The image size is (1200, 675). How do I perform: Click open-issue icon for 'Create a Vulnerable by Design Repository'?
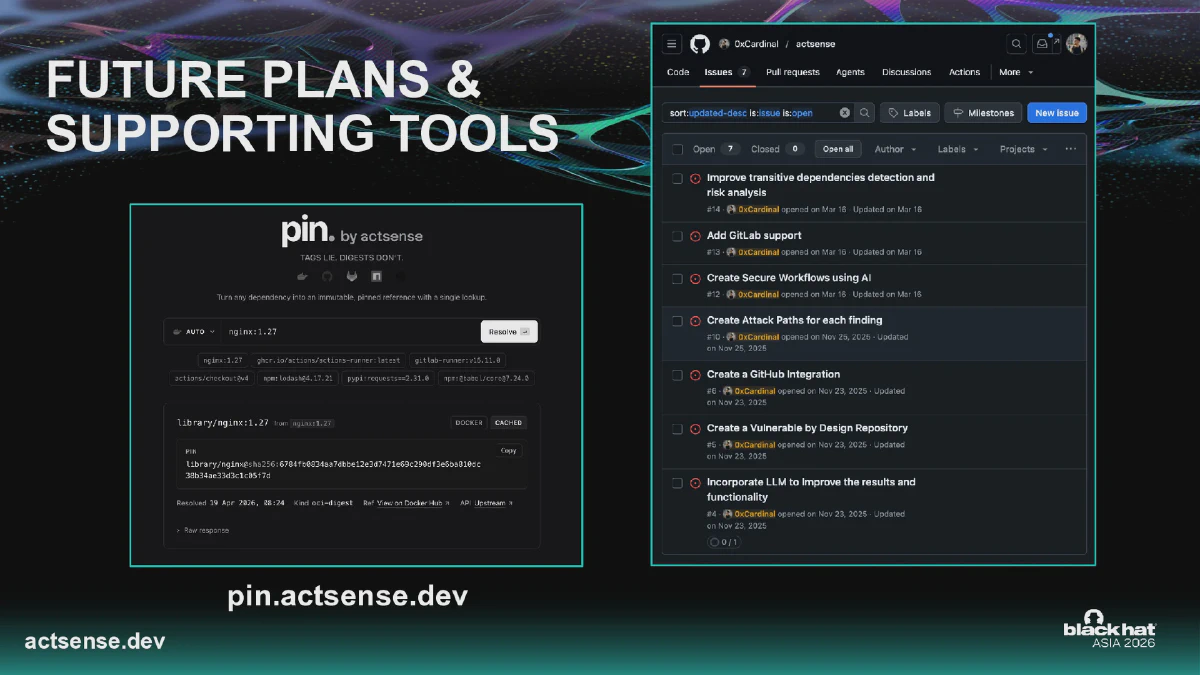pos(695,428)
